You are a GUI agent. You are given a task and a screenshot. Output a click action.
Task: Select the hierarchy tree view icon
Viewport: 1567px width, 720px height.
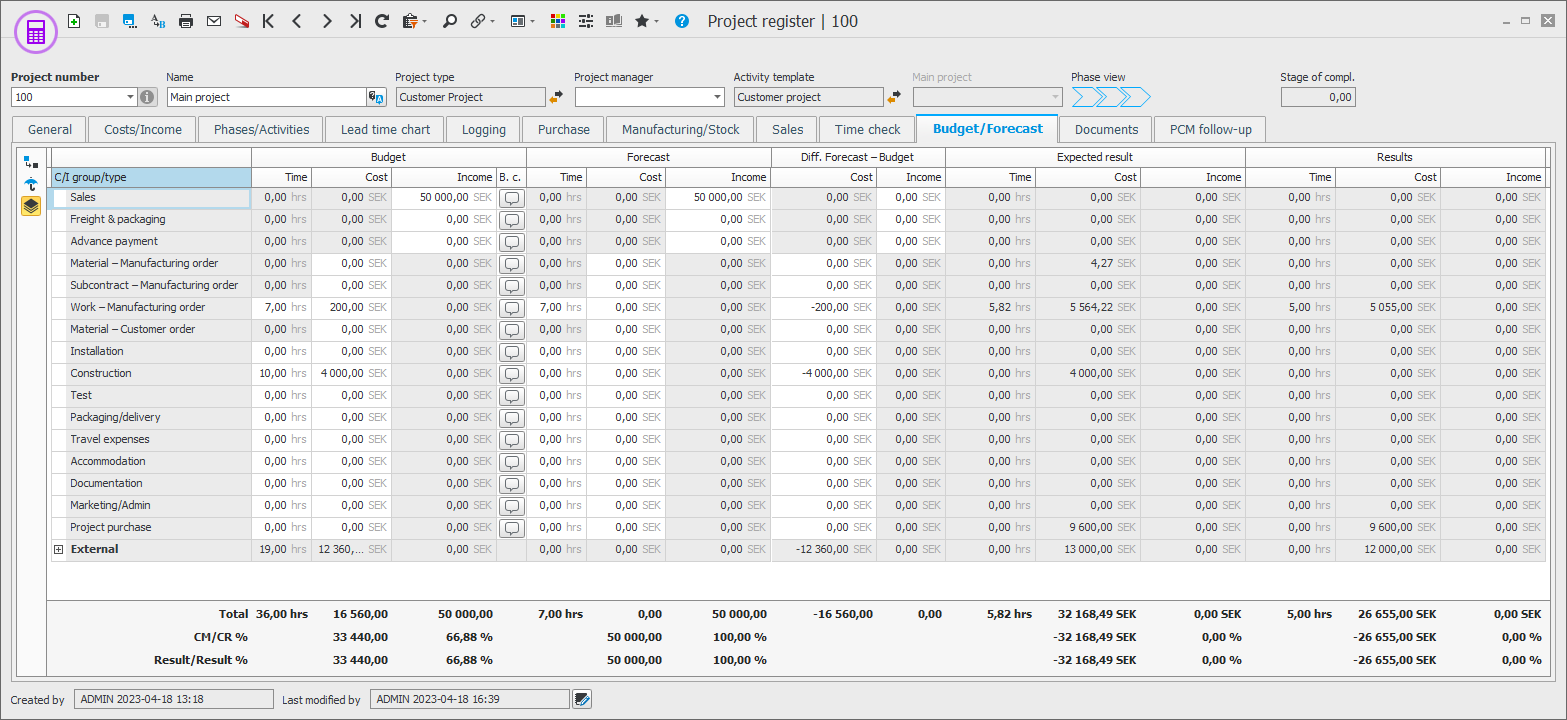click(x=32, y=162)
